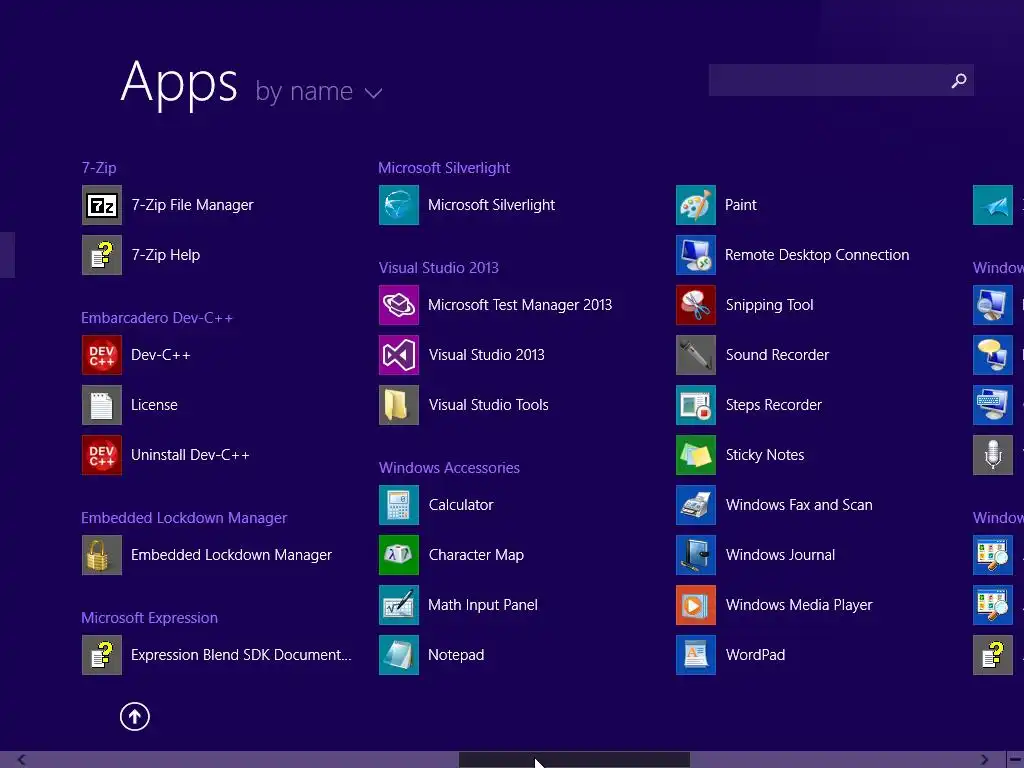Launch Notepad via its icon

click(399, 654)
